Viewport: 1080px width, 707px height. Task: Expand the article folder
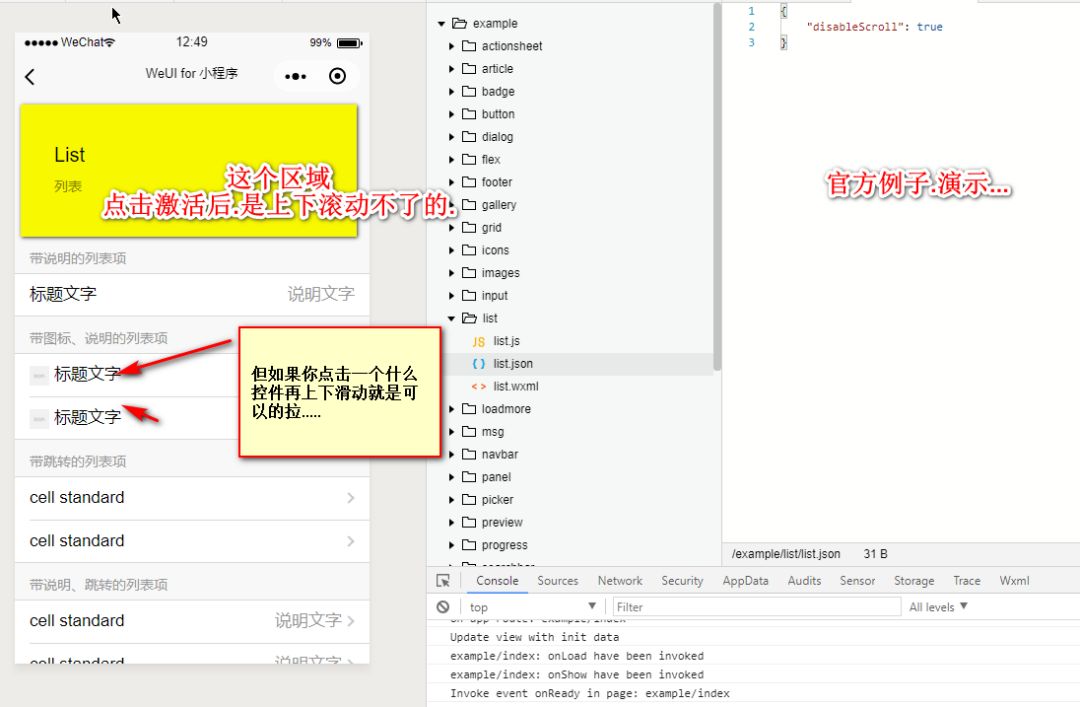451,69
